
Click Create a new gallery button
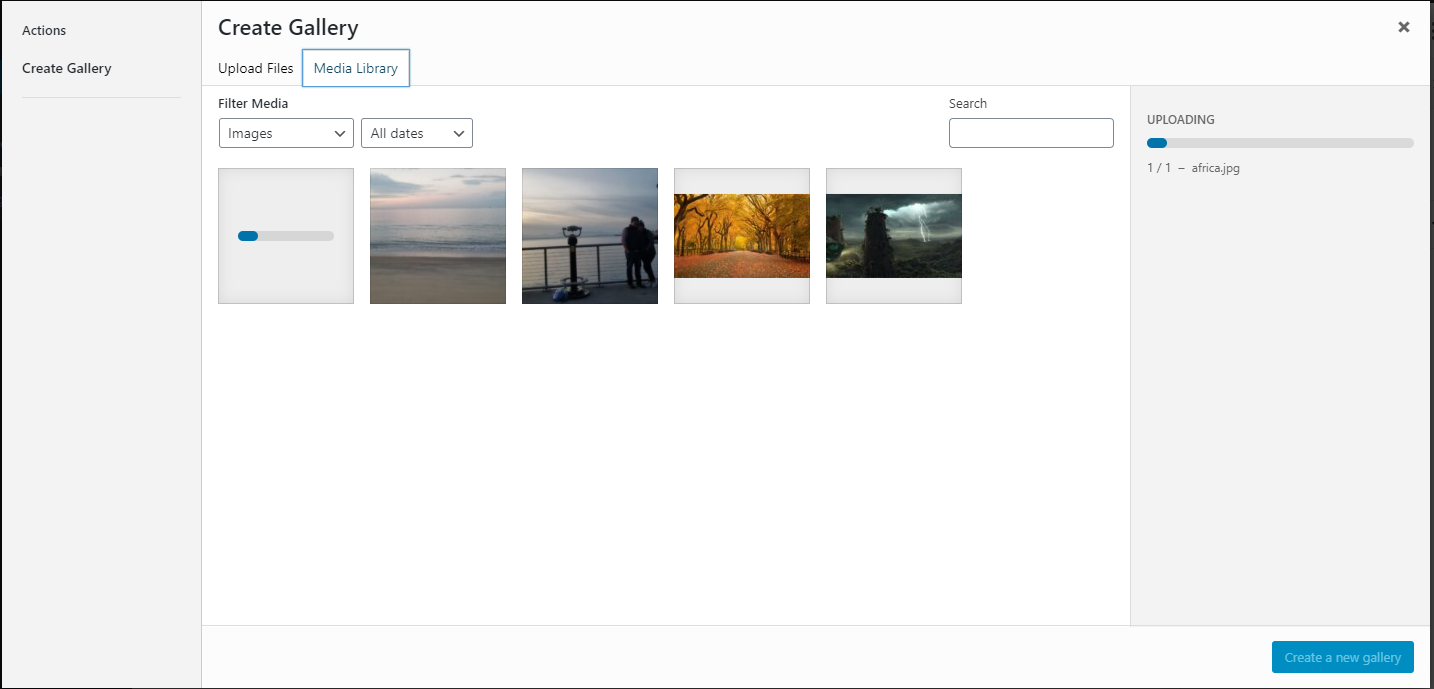[x=1342, y=657]
